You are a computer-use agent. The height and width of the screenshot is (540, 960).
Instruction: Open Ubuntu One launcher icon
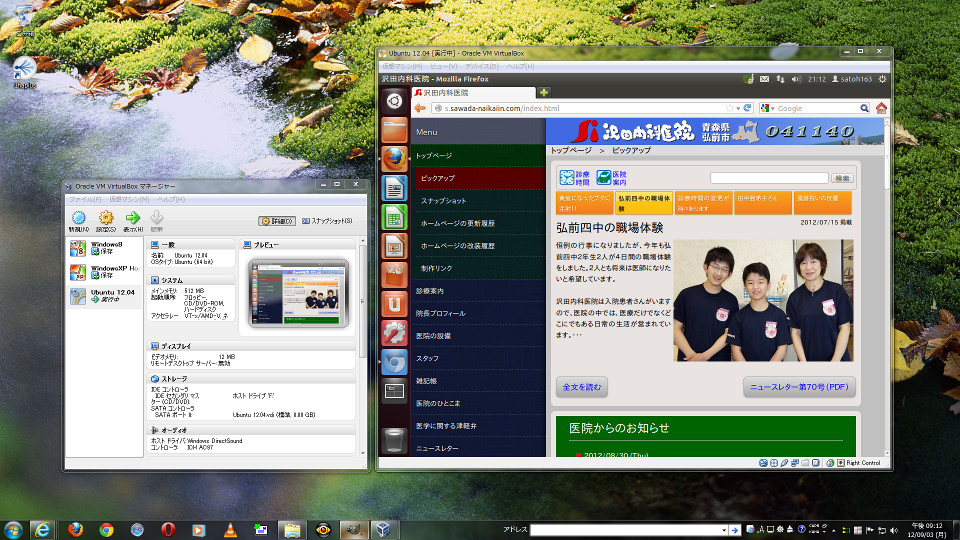(x=394, y=304)
